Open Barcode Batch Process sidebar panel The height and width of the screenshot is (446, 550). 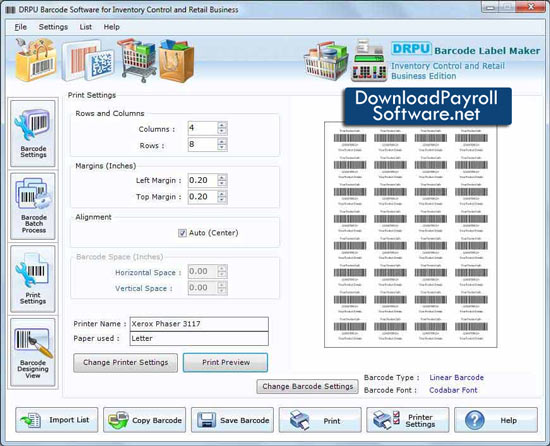[33, 206]
